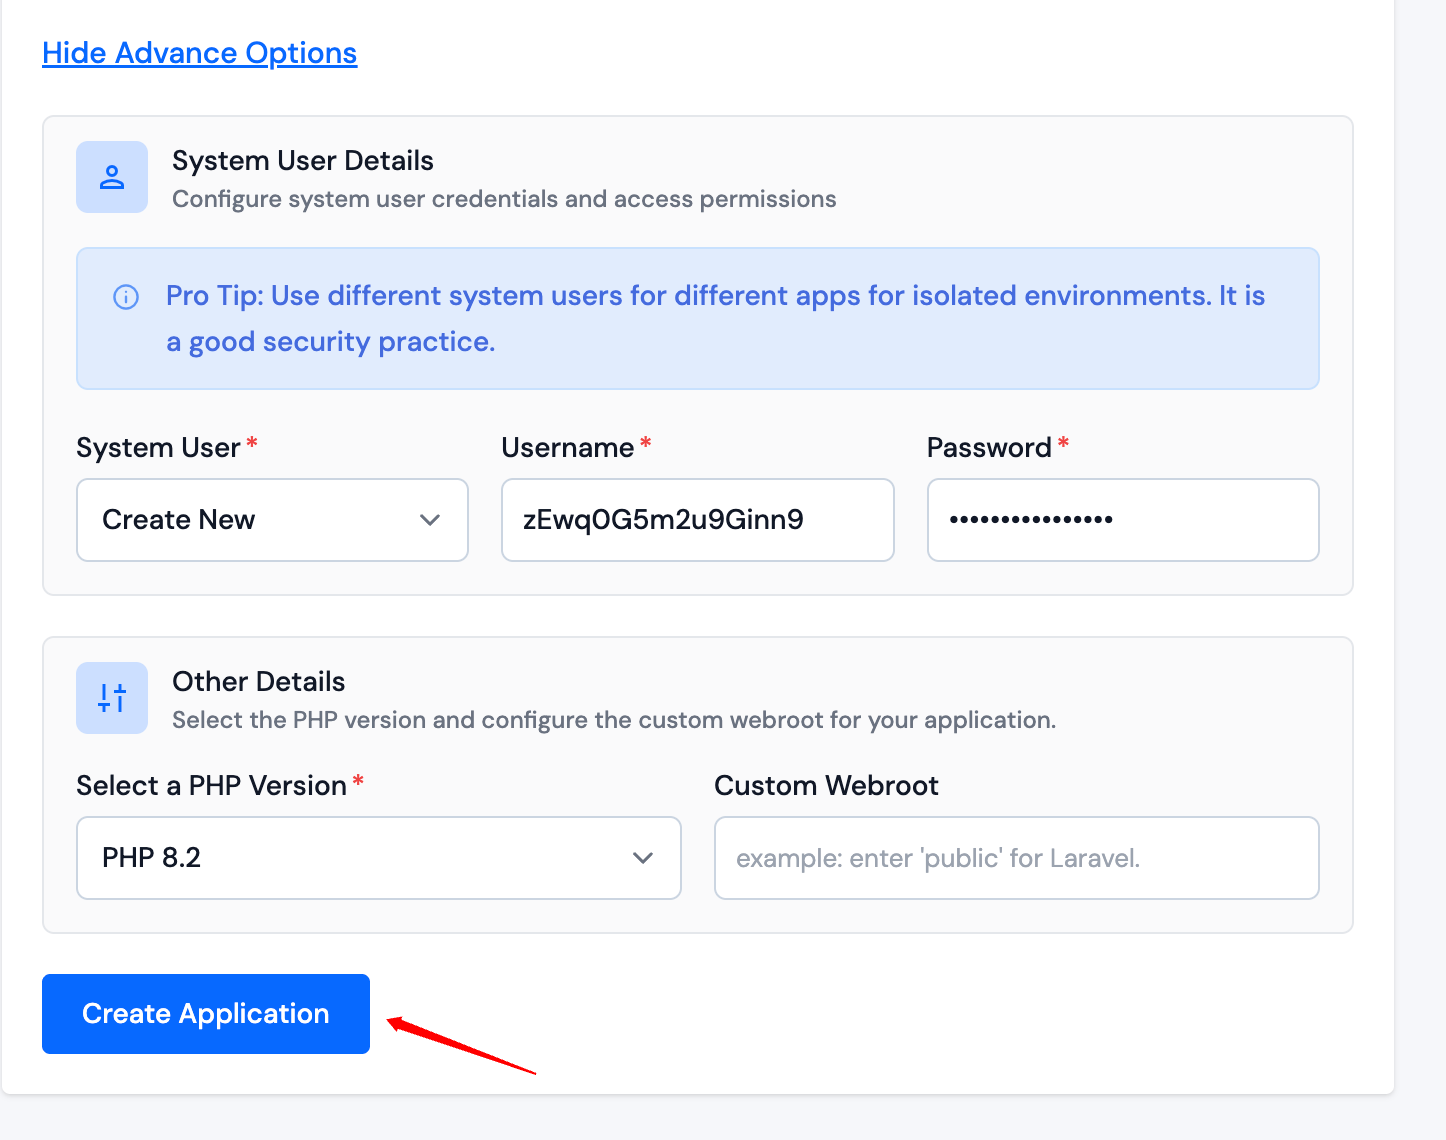Click the Hide Advance Options link
This screenshot has height=1140, width=1446.
coord(199,52)
